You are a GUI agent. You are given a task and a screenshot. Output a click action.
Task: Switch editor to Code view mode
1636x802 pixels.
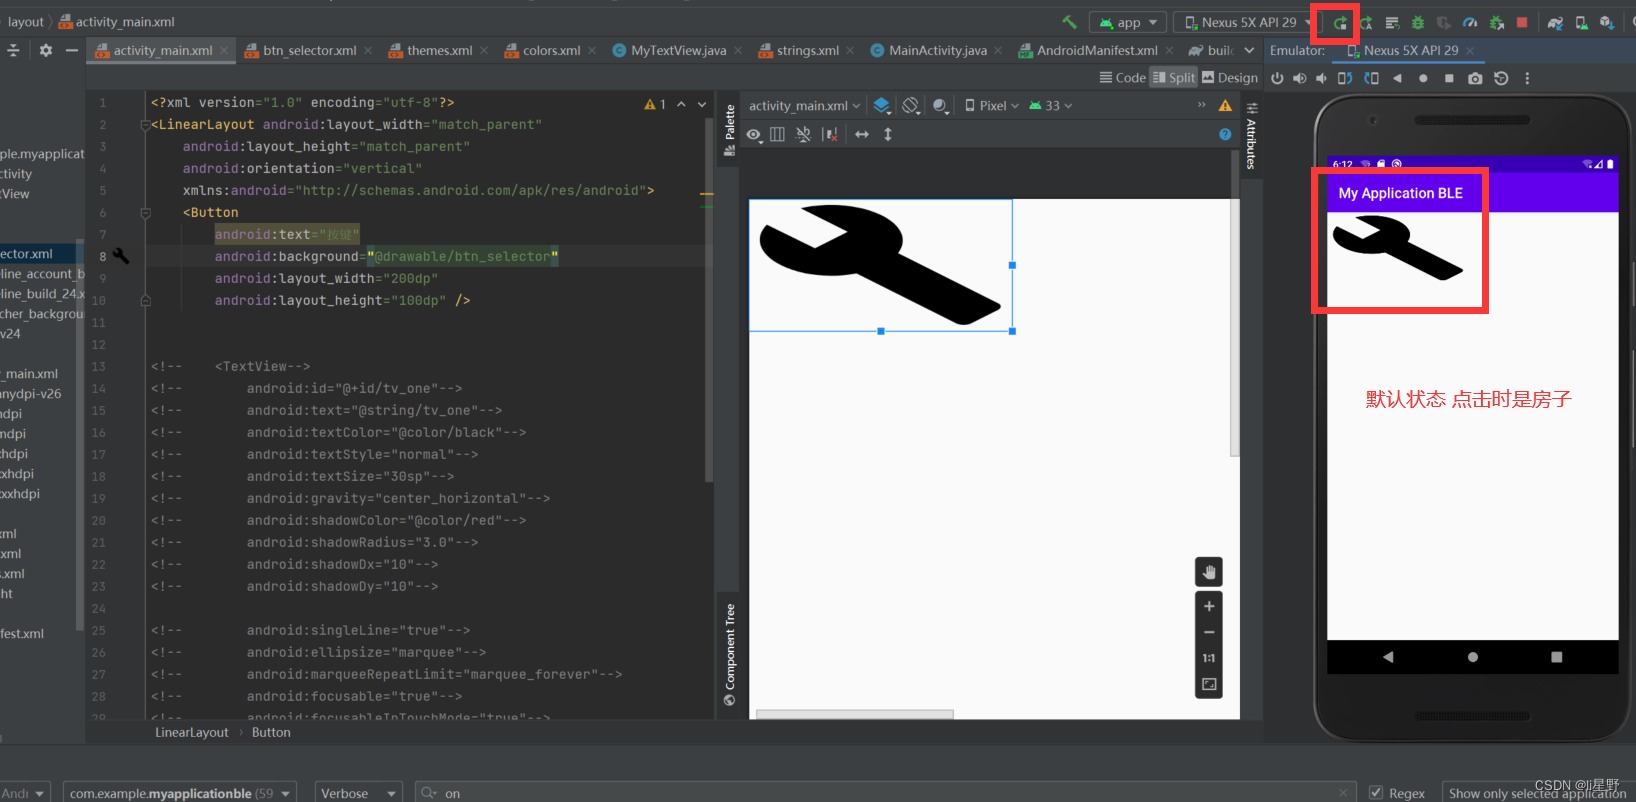[1123, 78]
